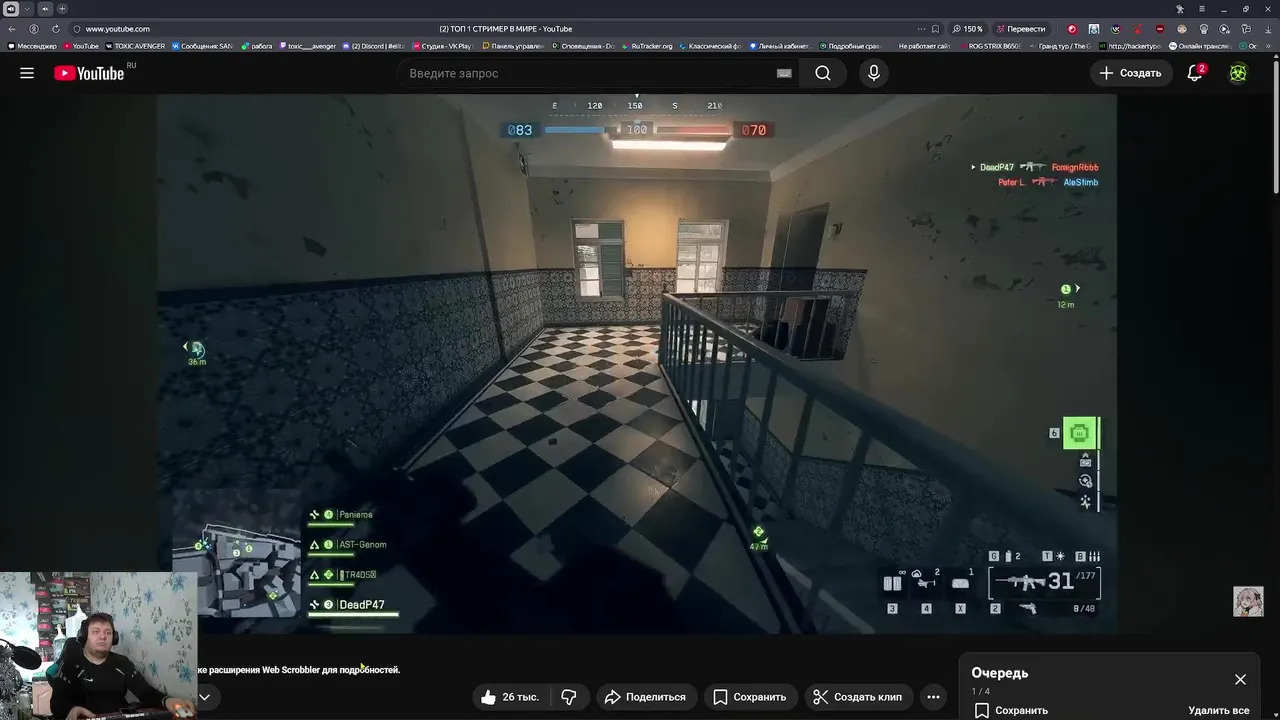Viewport: 1280px width, 720px height.
Task: Click the 'Перевести' translate button
Action: pyautogui.click(x=1021, y=29)
